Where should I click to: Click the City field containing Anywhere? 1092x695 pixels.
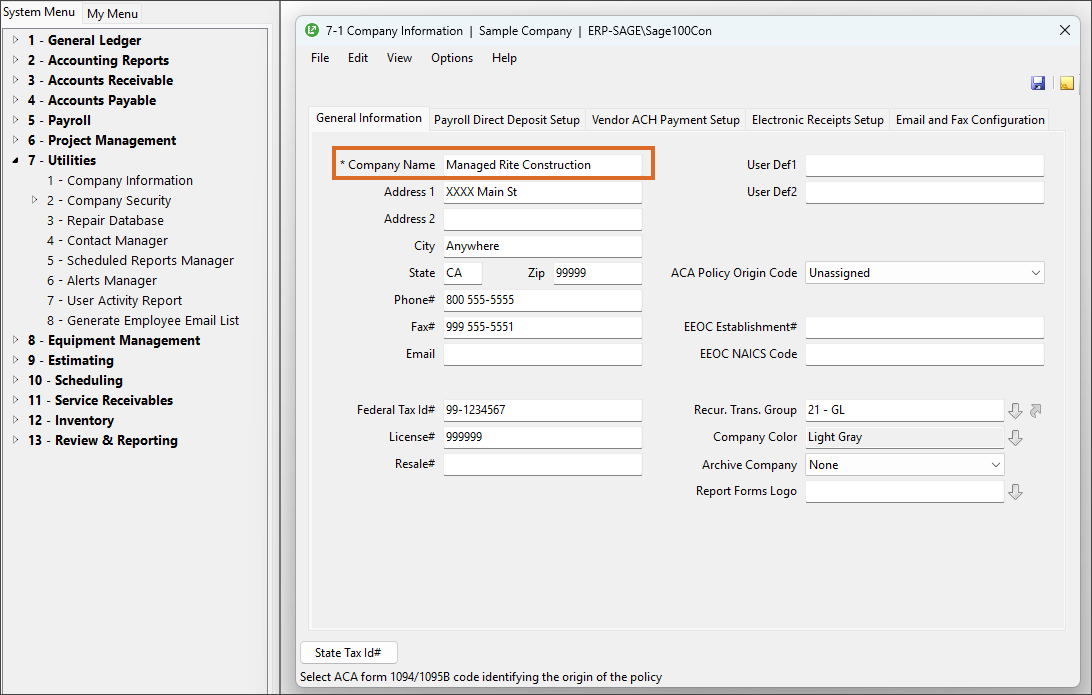pyautogui.click(x=543, y=246)
